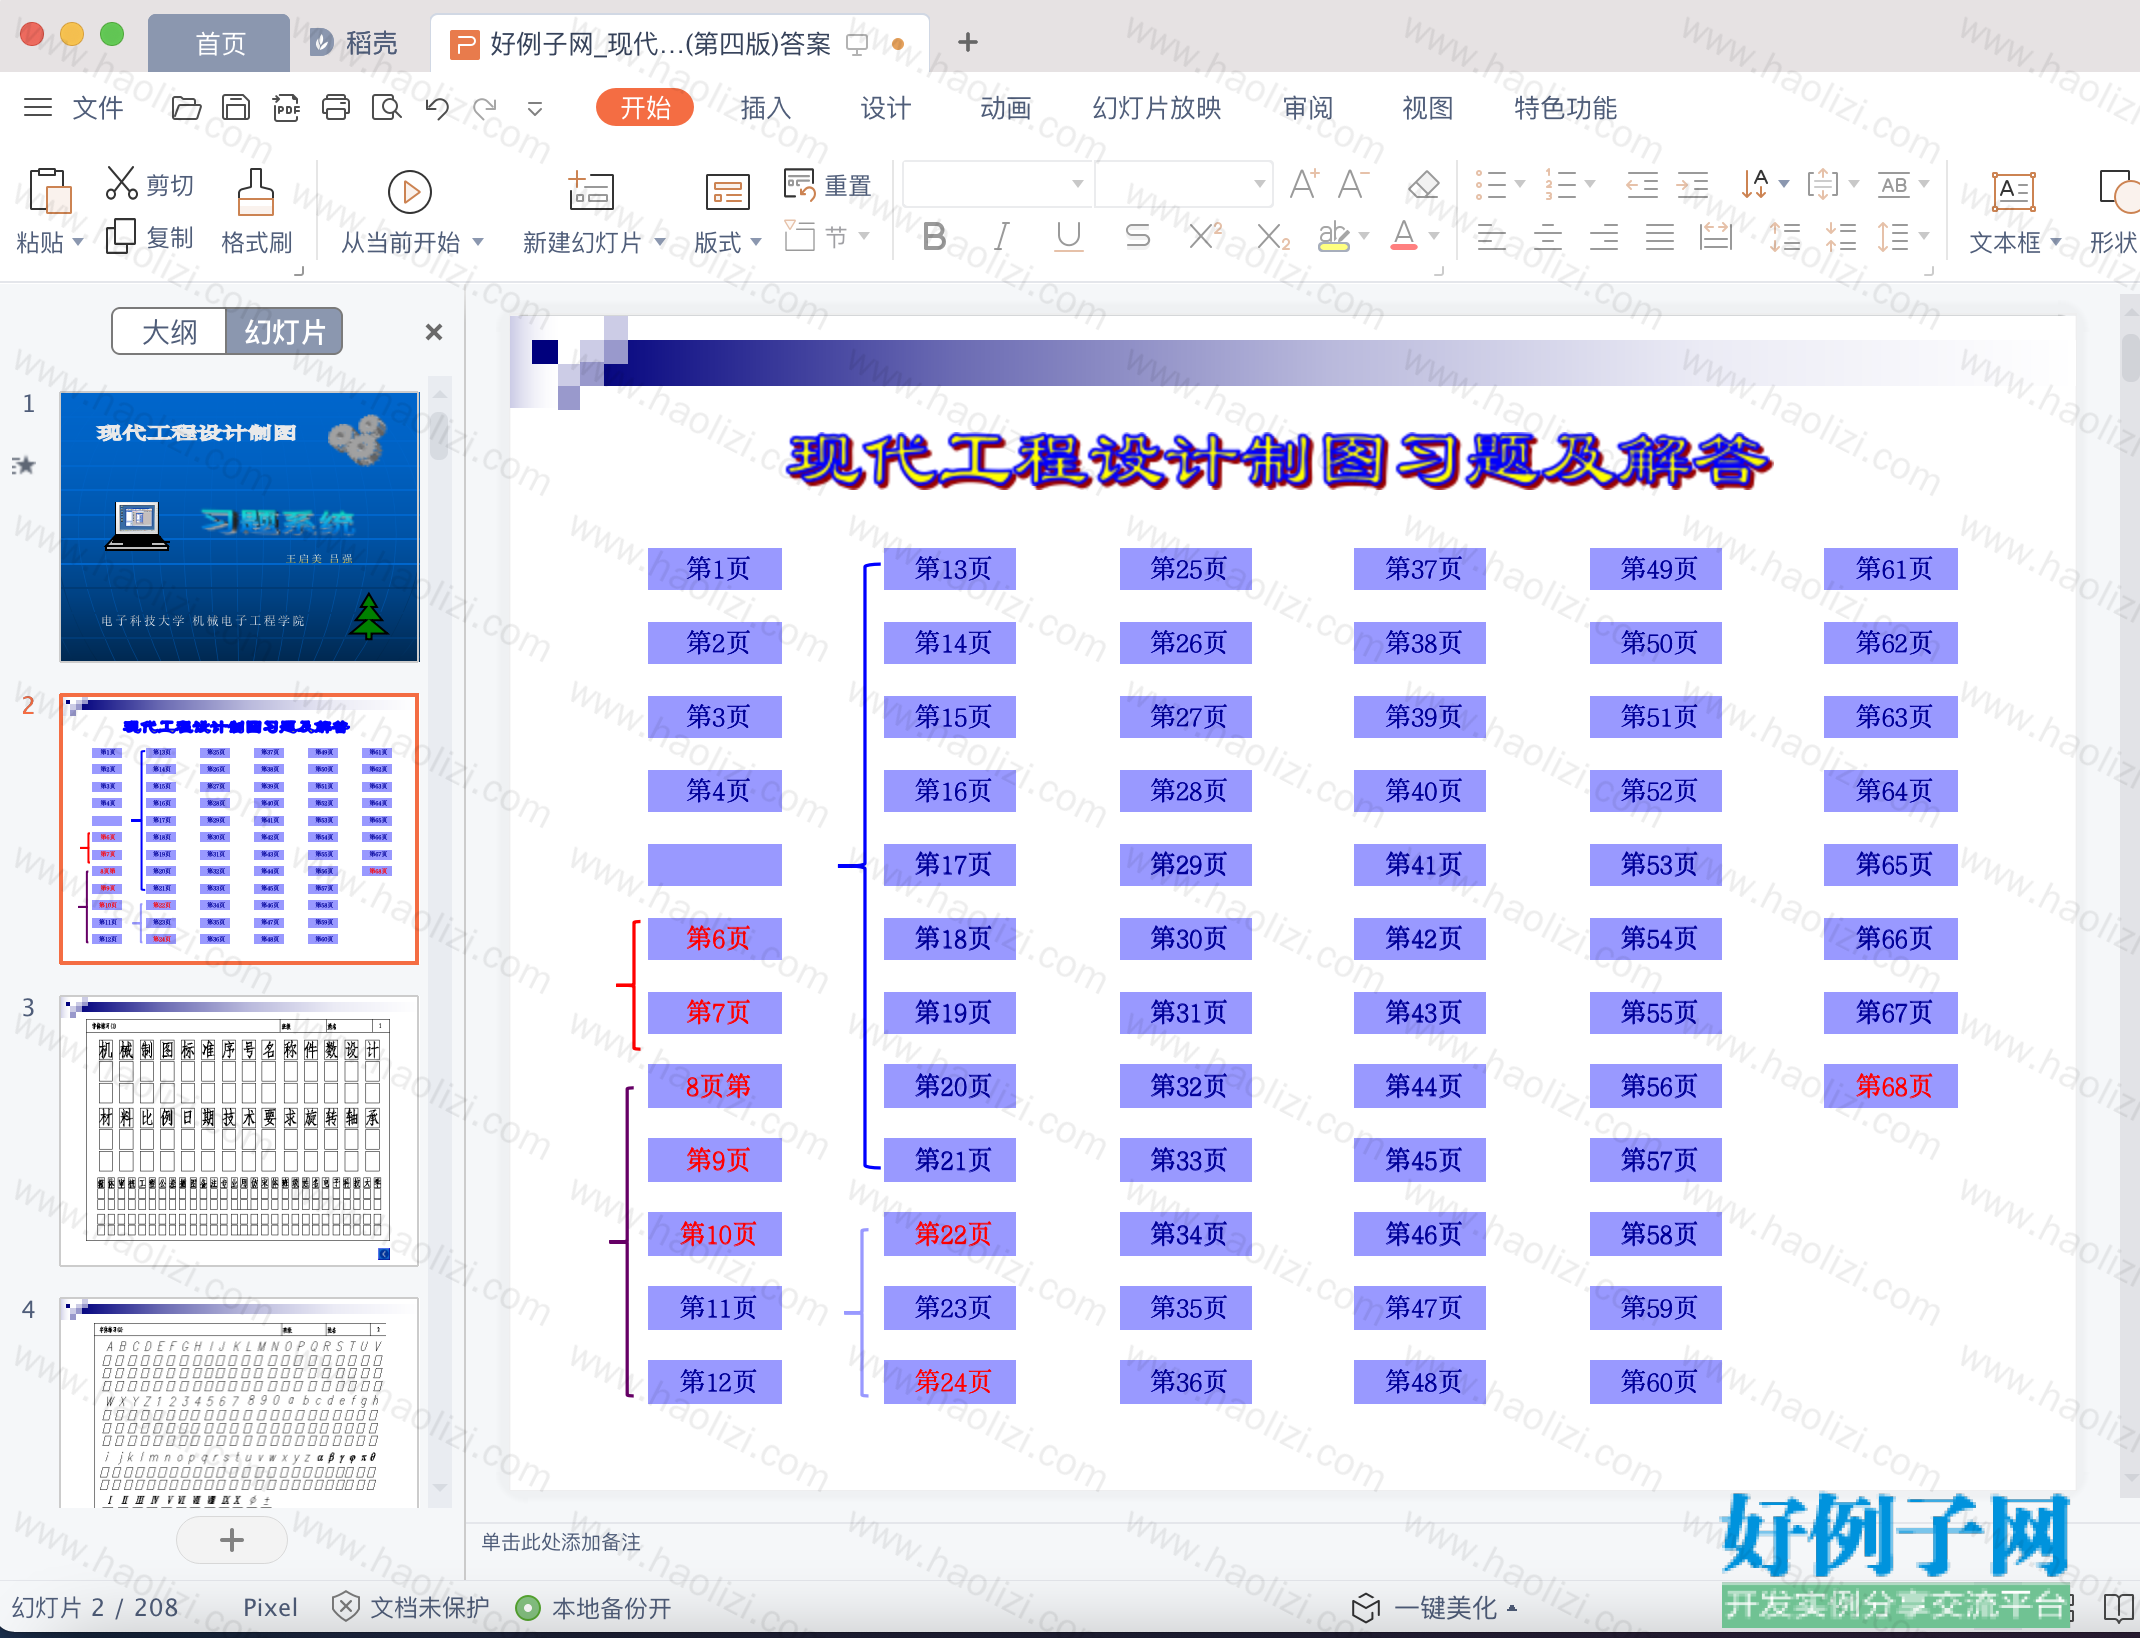Select slide 3 thumbnail

point(239,1131)
